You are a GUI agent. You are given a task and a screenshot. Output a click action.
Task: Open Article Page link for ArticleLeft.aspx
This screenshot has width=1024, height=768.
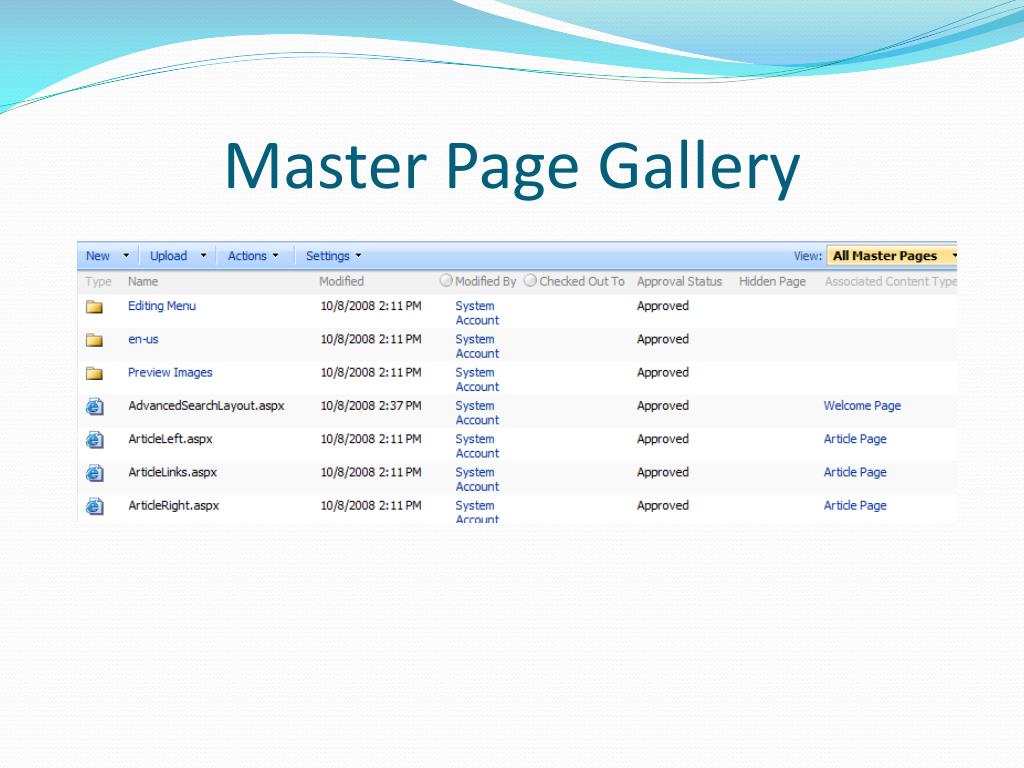(x=855, y=439)
